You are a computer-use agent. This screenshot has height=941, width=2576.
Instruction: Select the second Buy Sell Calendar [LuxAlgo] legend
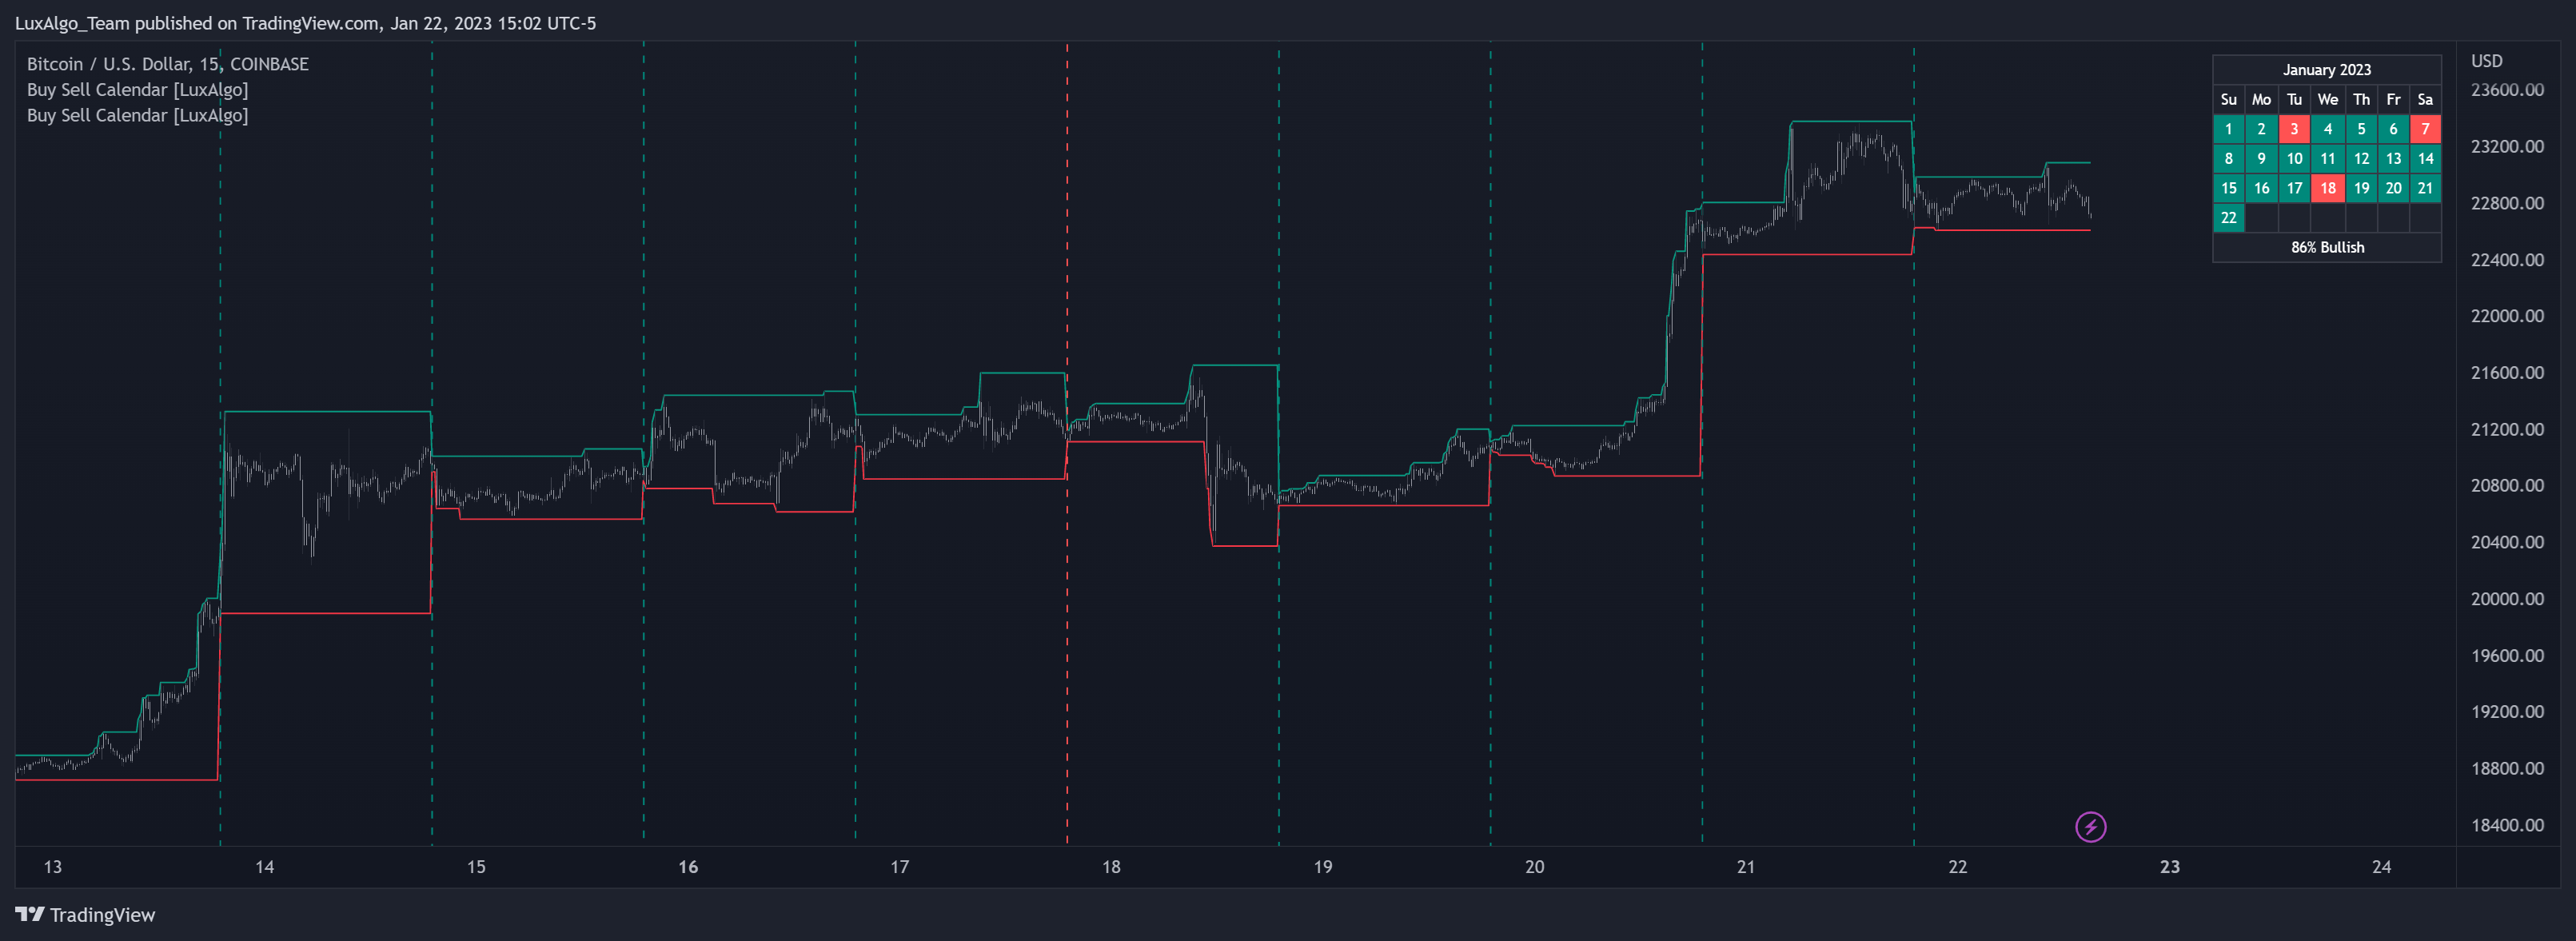coord(138,115)
